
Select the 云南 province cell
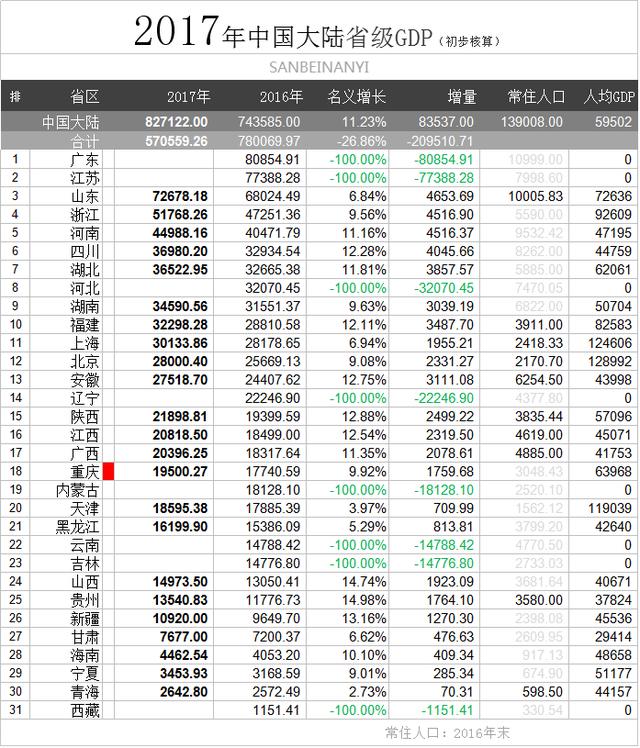[x=84, y=545]
